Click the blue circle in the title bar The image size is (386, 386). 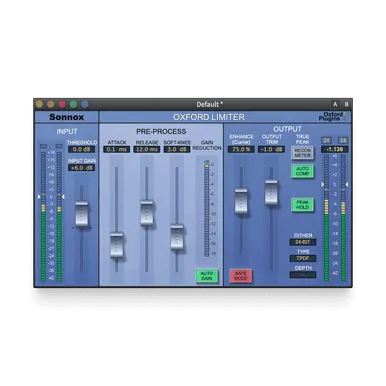tap(85, 104)
